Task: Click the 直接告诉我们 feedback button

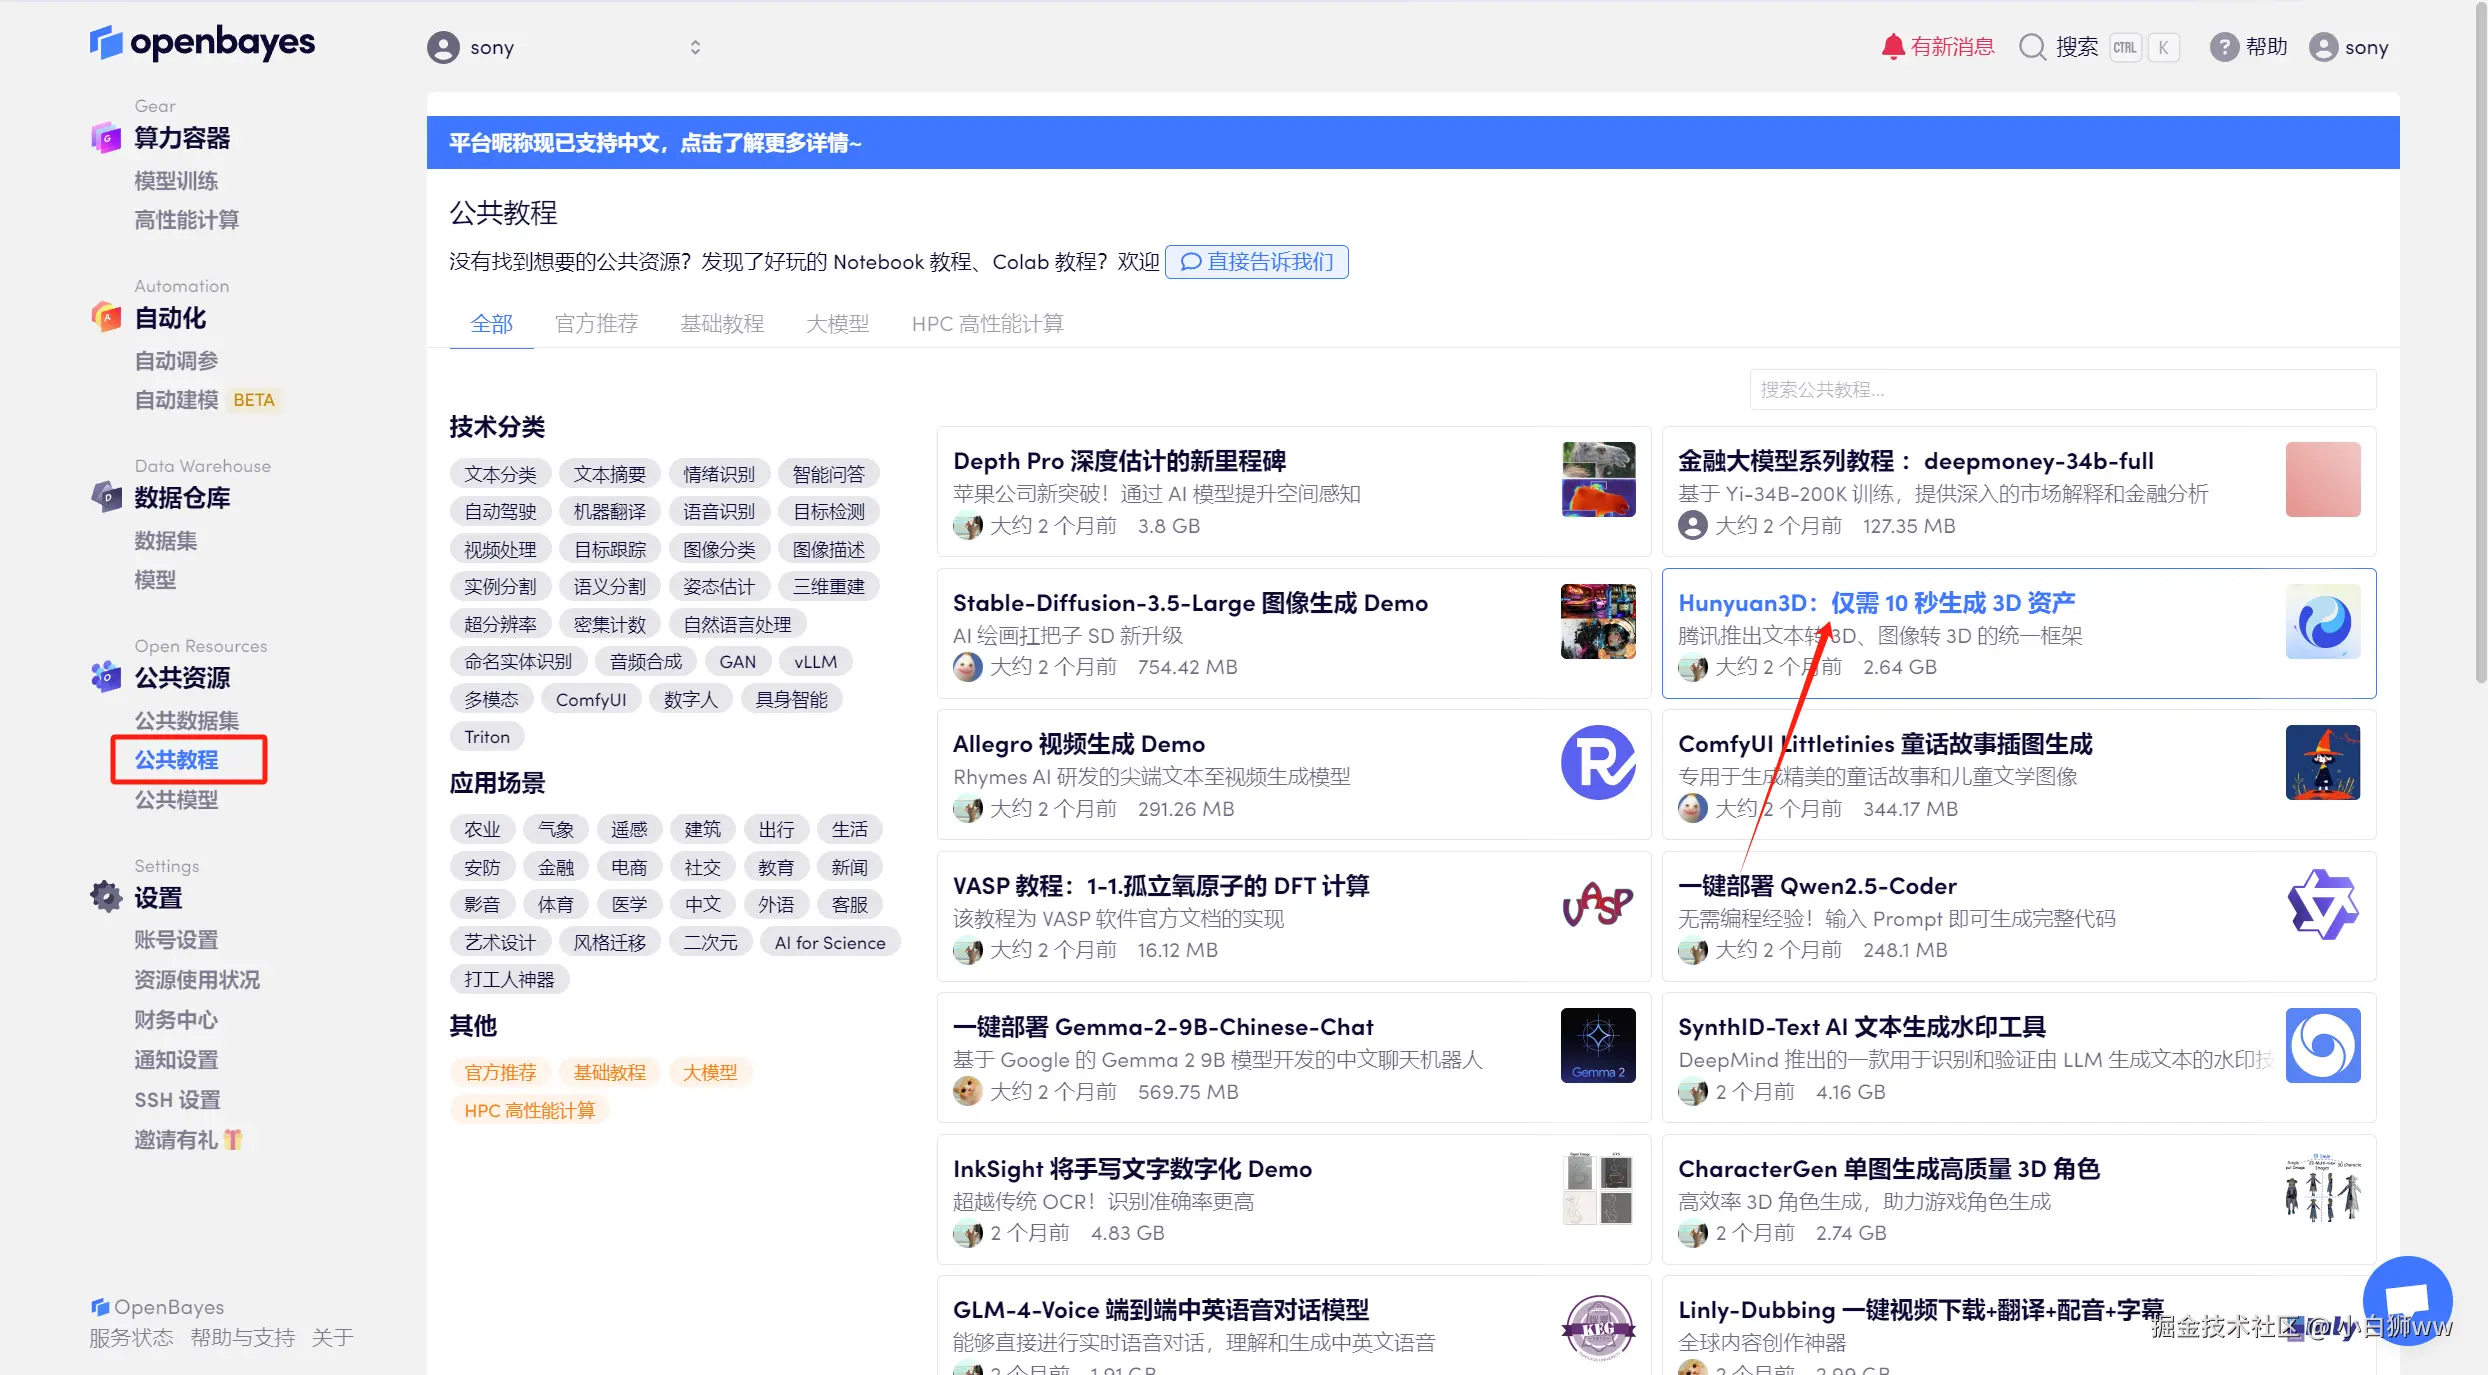Action: click(x=1256, y=262)
